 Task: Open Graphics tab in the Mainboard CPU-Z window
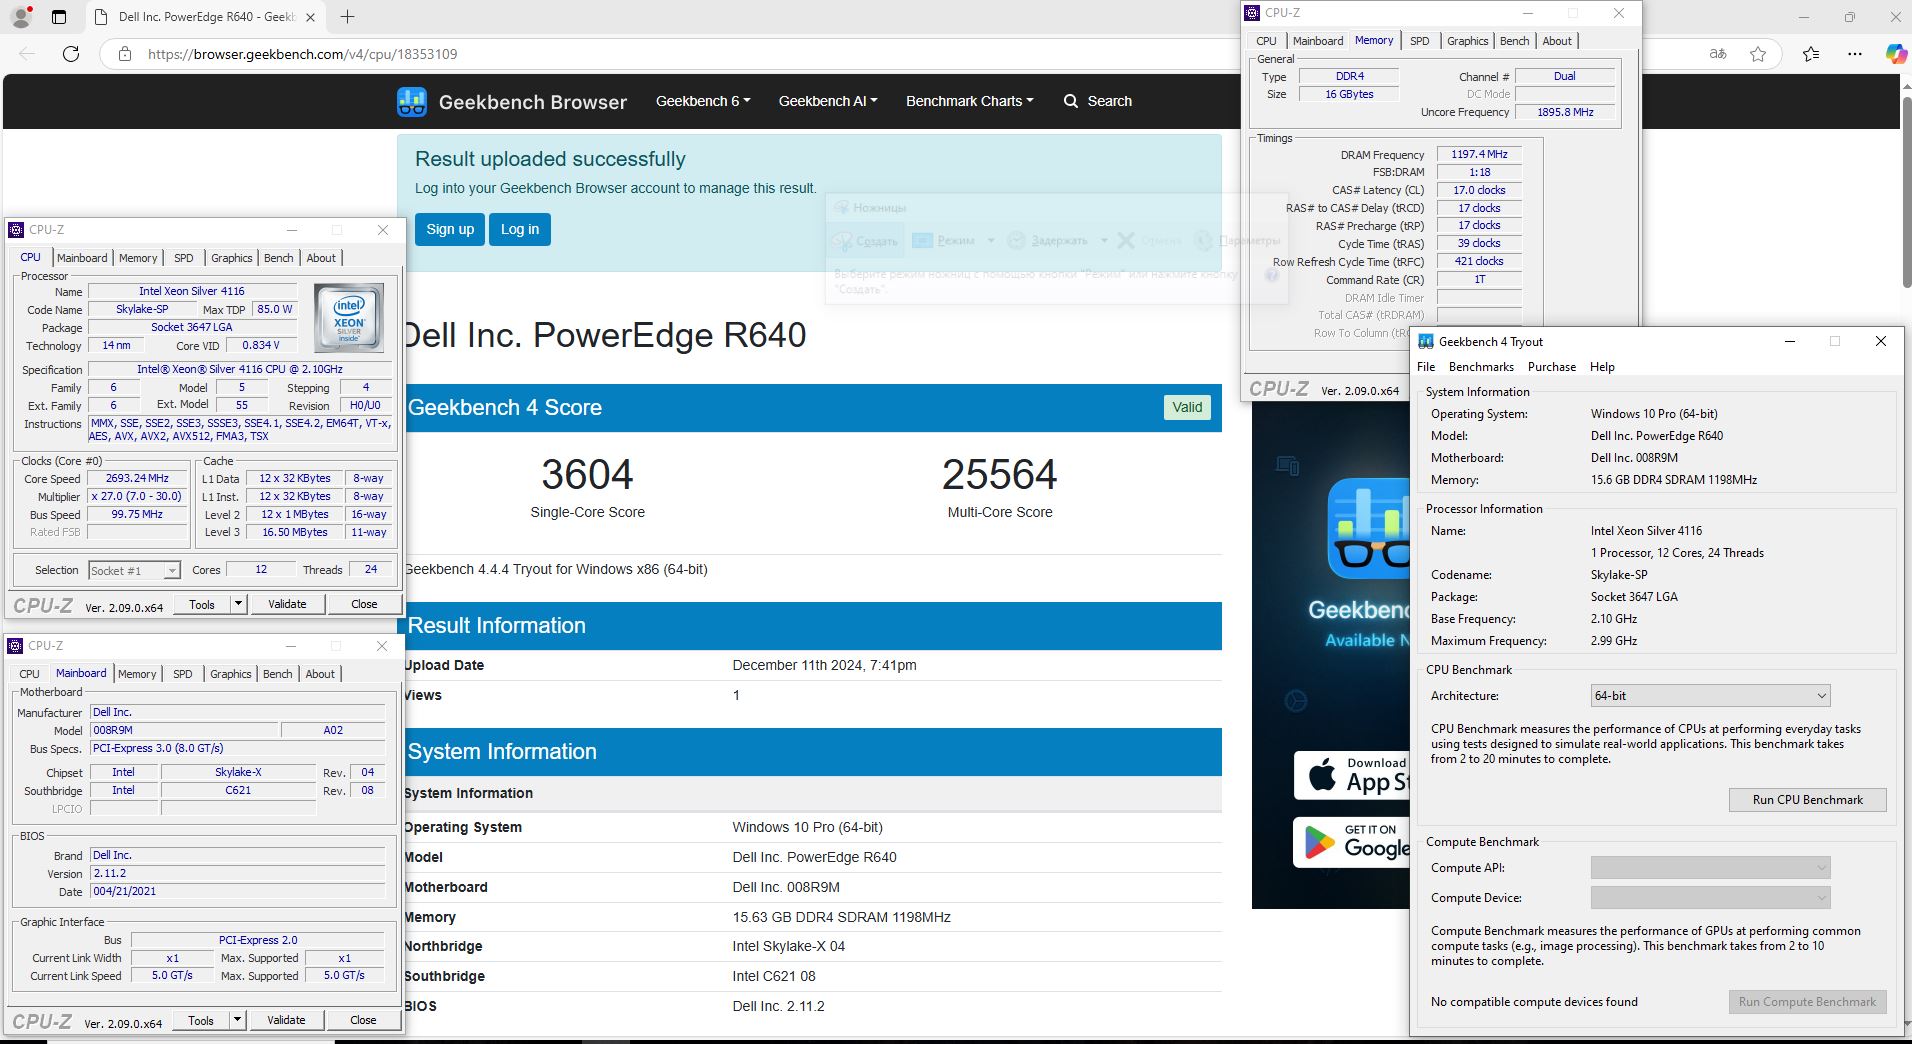click(x=230, y=674)
